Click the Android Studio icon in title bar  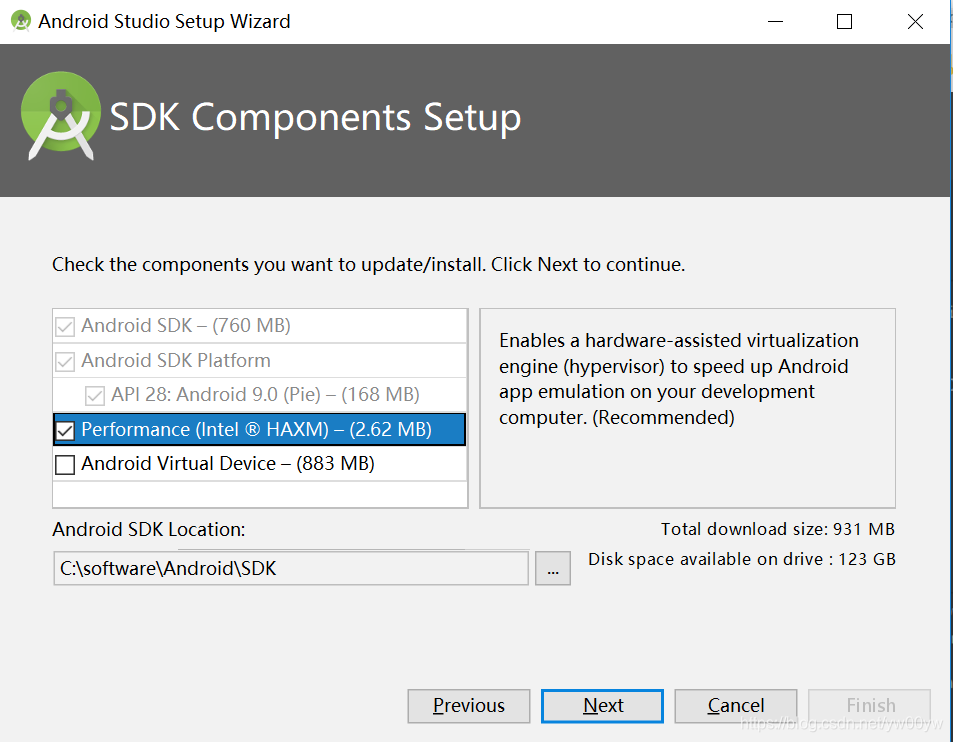tap(21, 21)
